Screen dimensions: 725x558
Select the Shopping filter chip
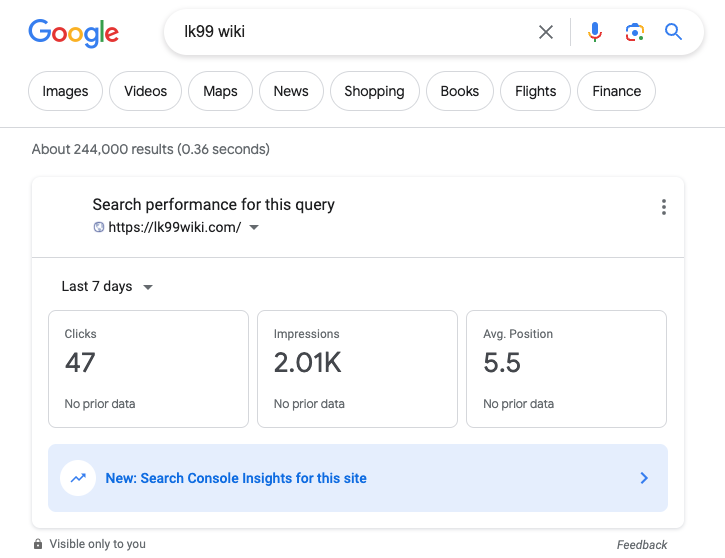(374, 91)
